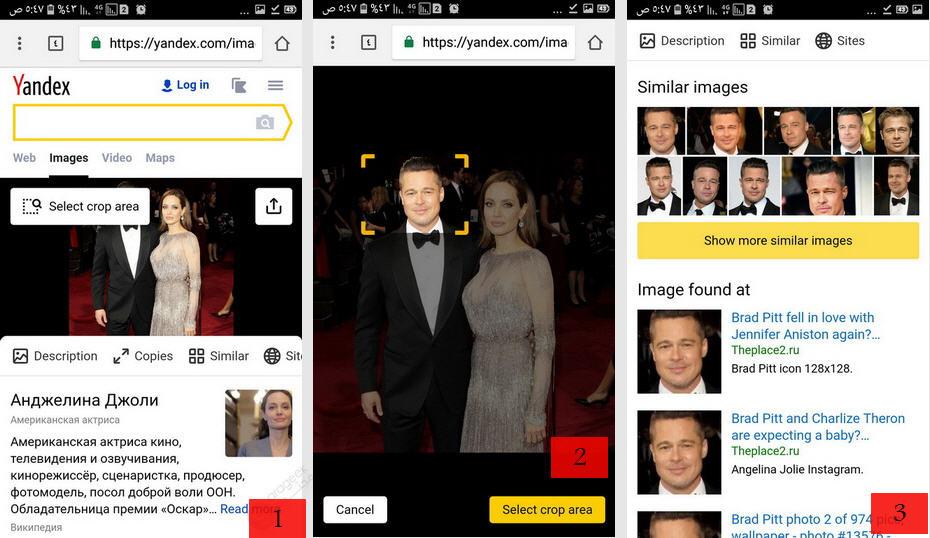
Task: Click Show more similar images
Action: pos(777,240)
